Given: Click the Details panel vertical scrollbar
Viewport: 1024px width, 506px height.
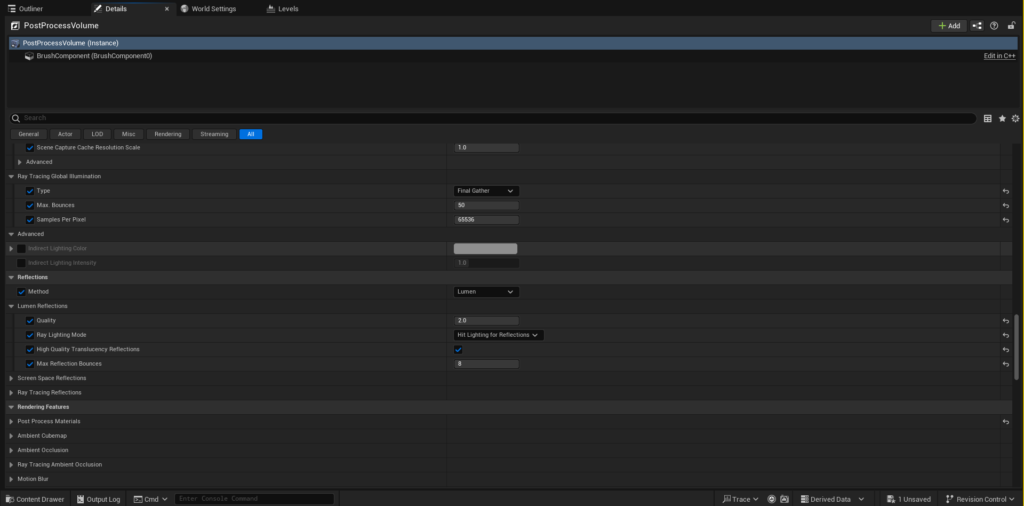Looking at the screenshot, I should click(x=1016, y=346).
